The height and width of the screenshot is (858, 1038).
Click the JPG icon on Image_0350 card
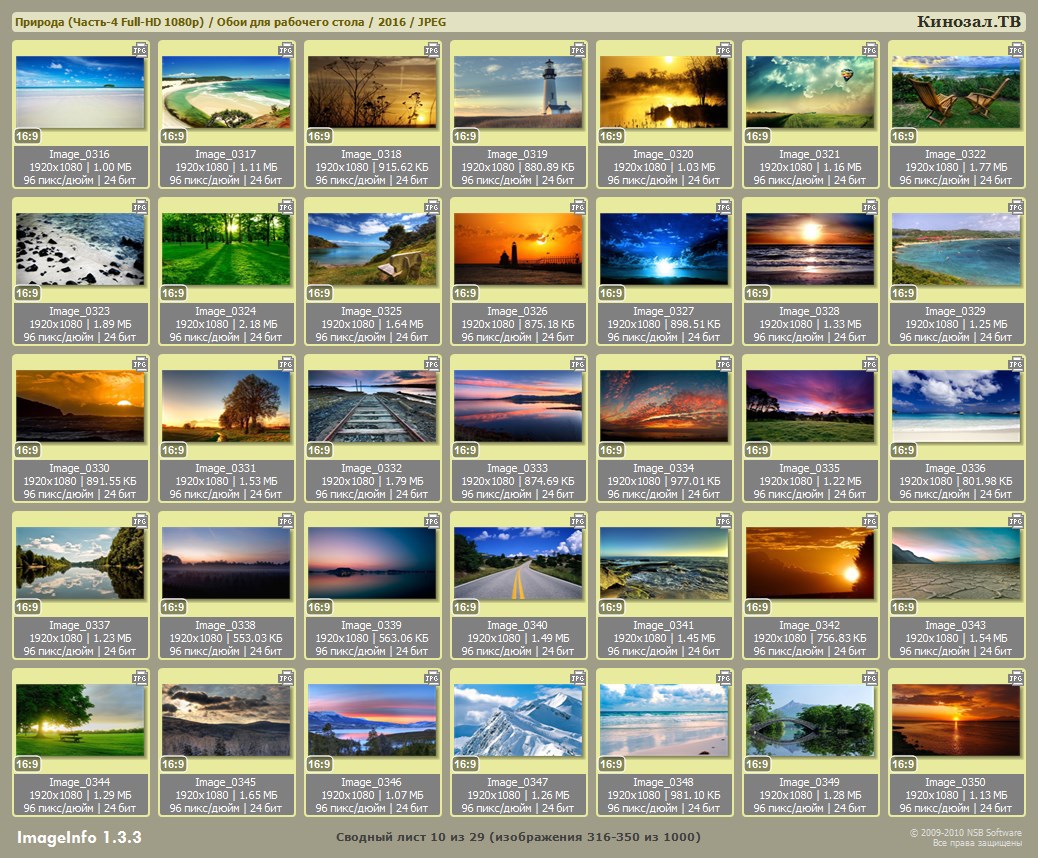pos(1015,678)
